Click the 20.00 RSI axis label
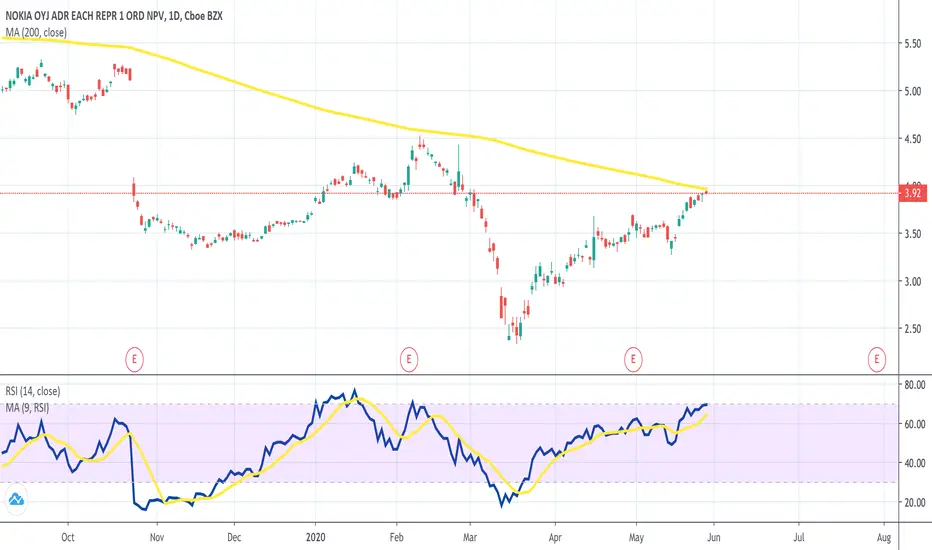 point(915,502)
